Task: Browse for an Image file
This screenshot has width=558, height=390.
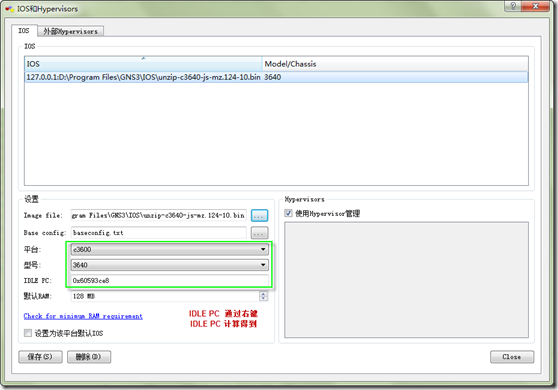Action: [x=259, y=216]
